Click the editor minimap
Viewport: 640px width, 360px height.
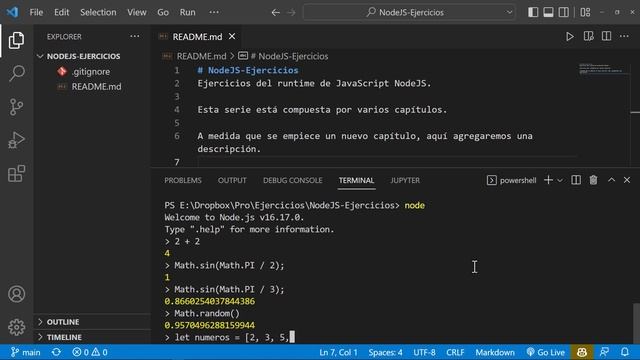602,69
